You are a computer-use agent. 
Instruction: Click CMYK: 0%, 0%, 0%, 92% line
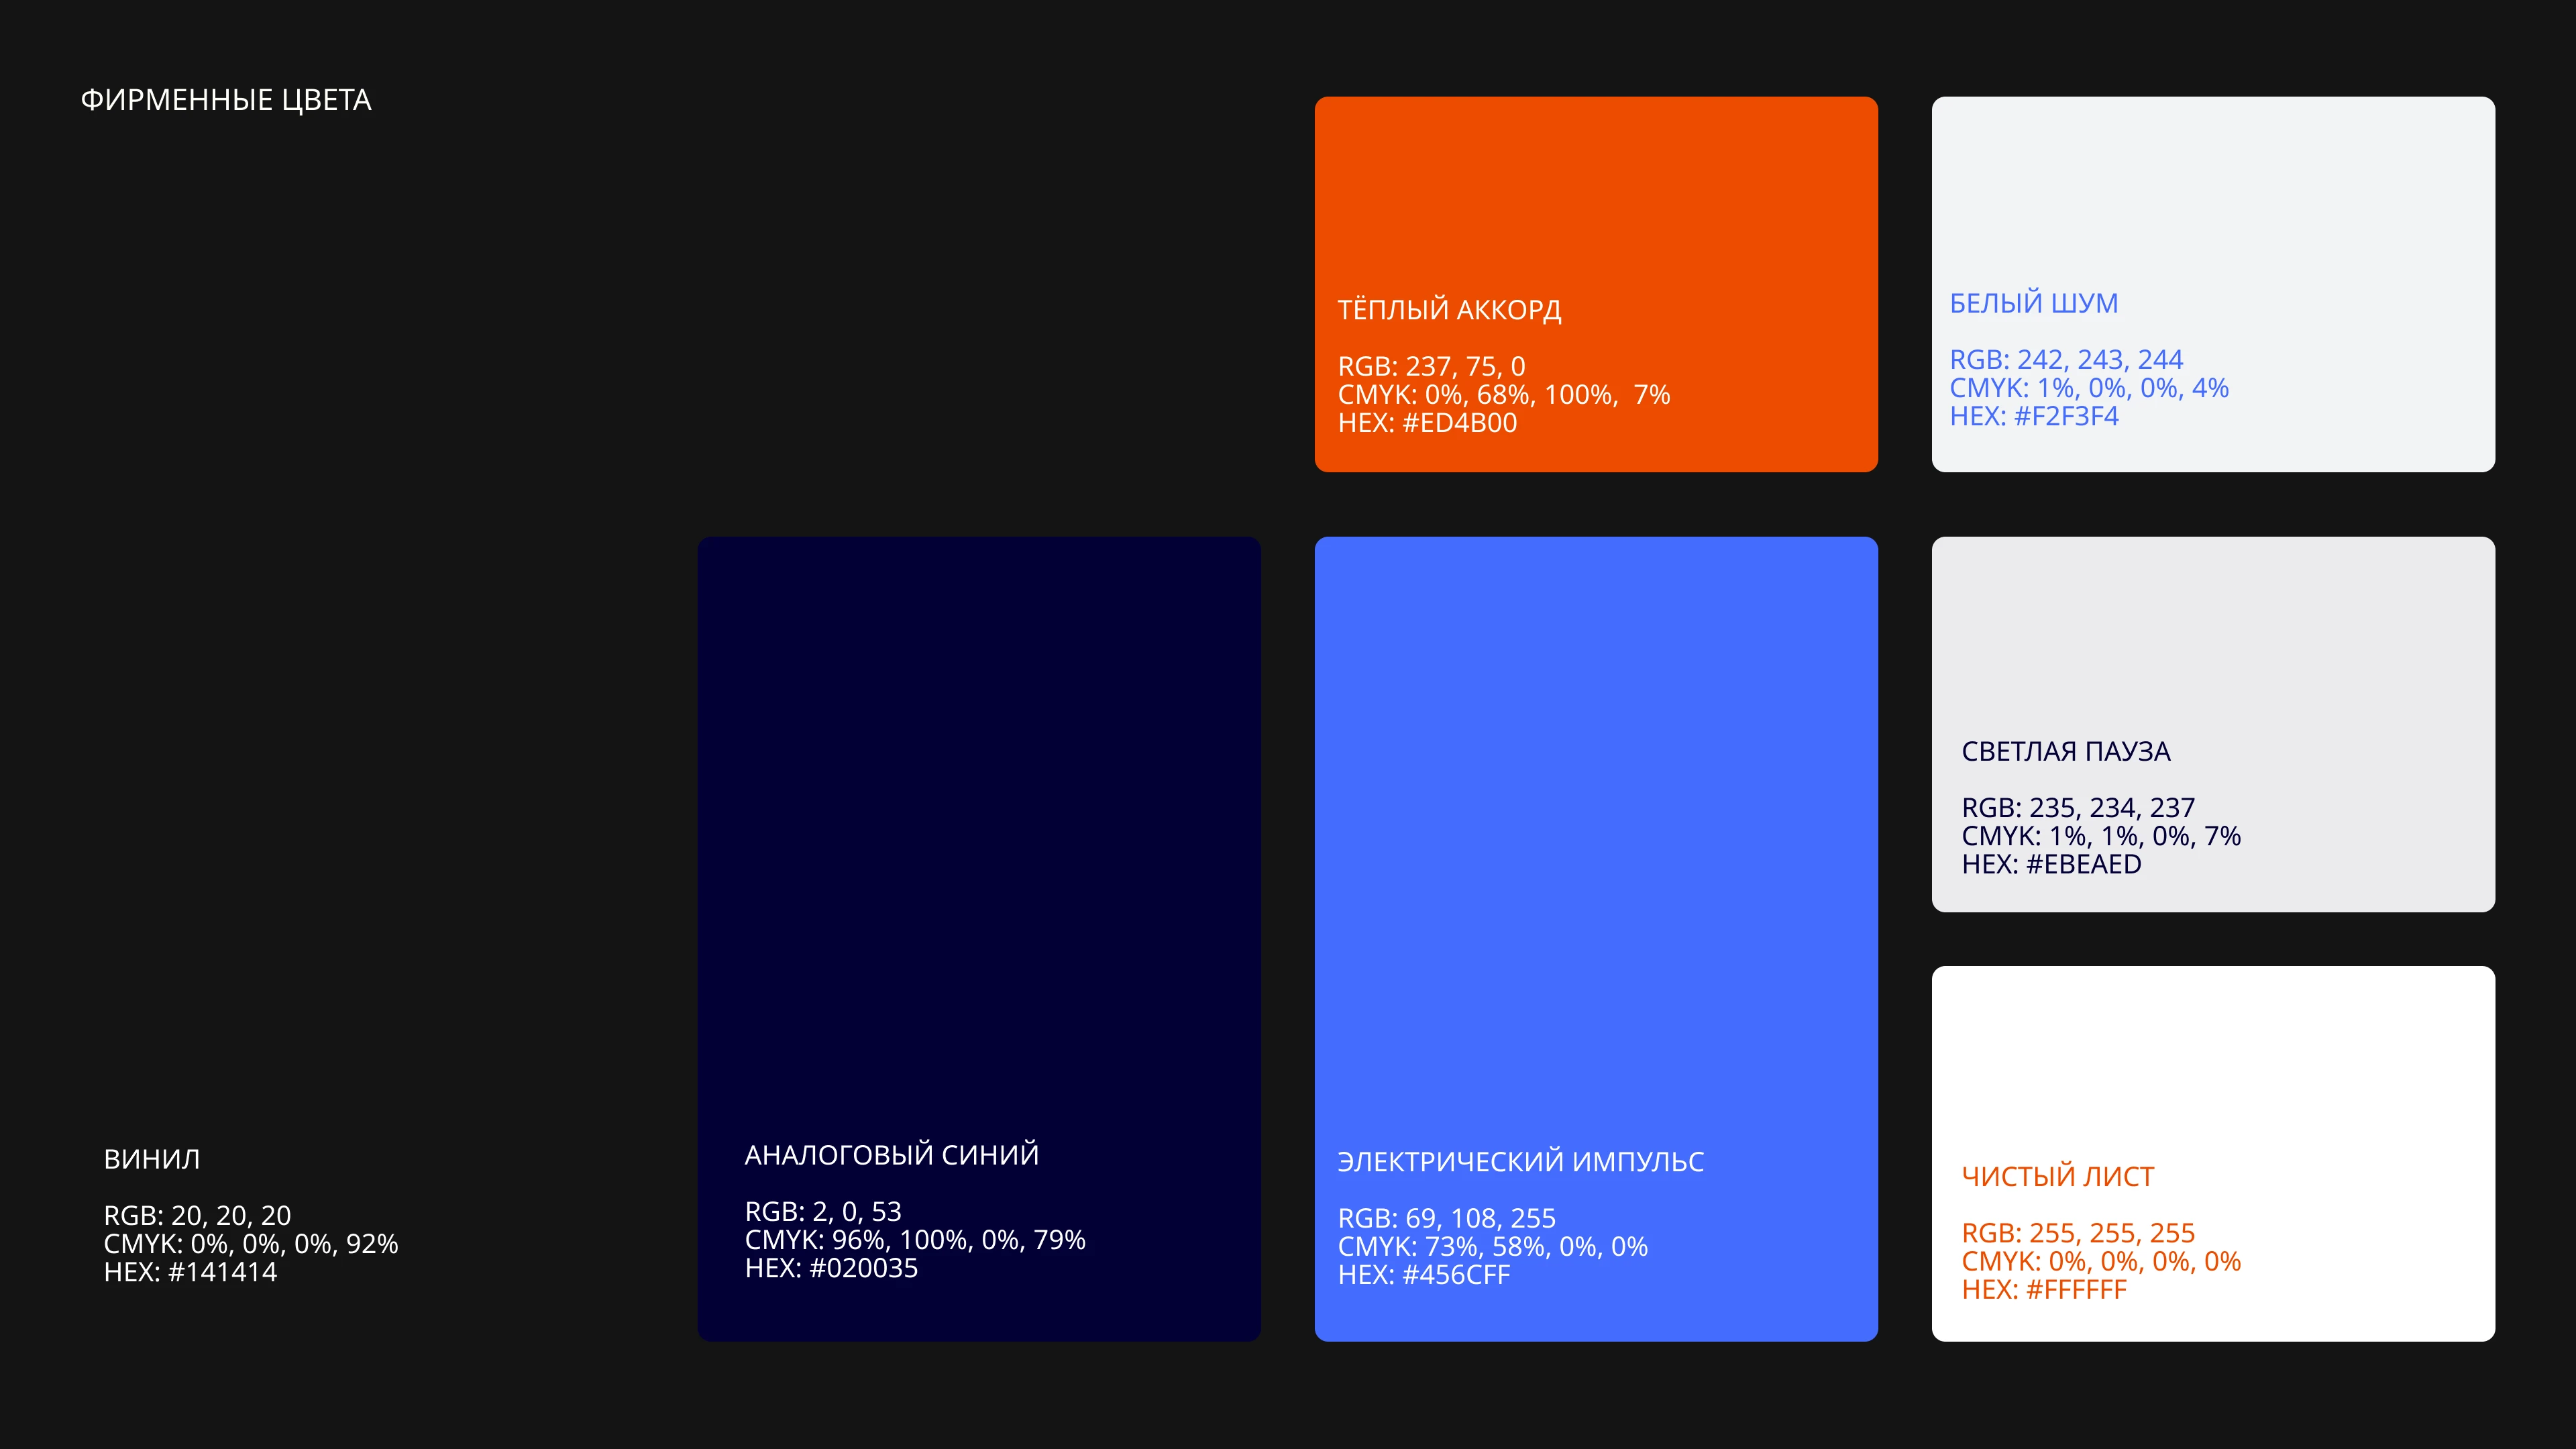[x=251, y=1244]
